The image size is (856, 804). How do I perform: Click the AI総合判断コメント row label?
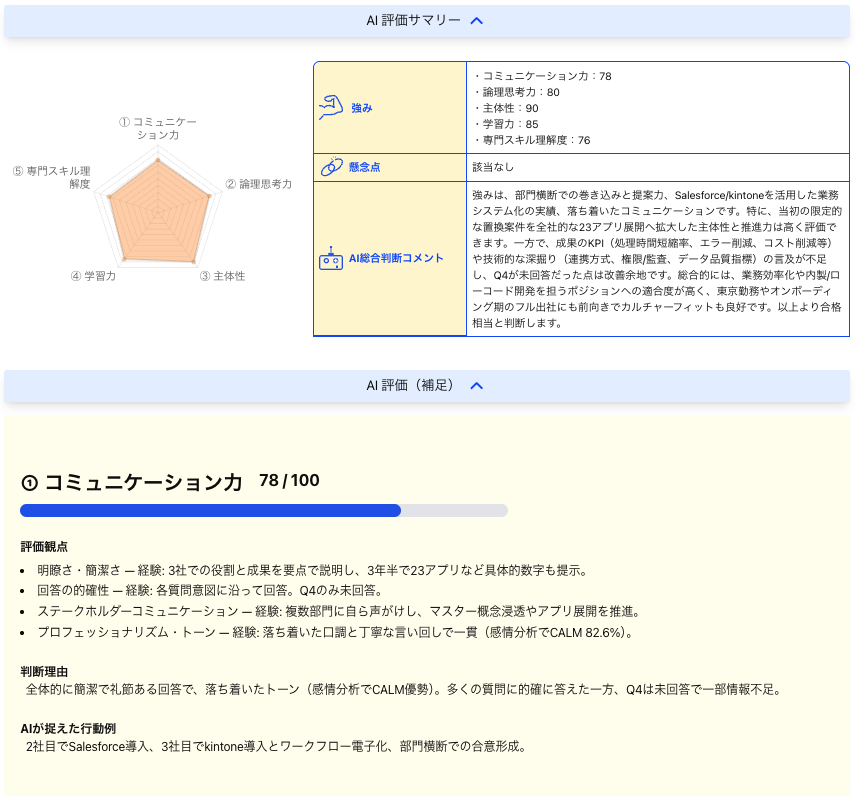click(396, 259)
